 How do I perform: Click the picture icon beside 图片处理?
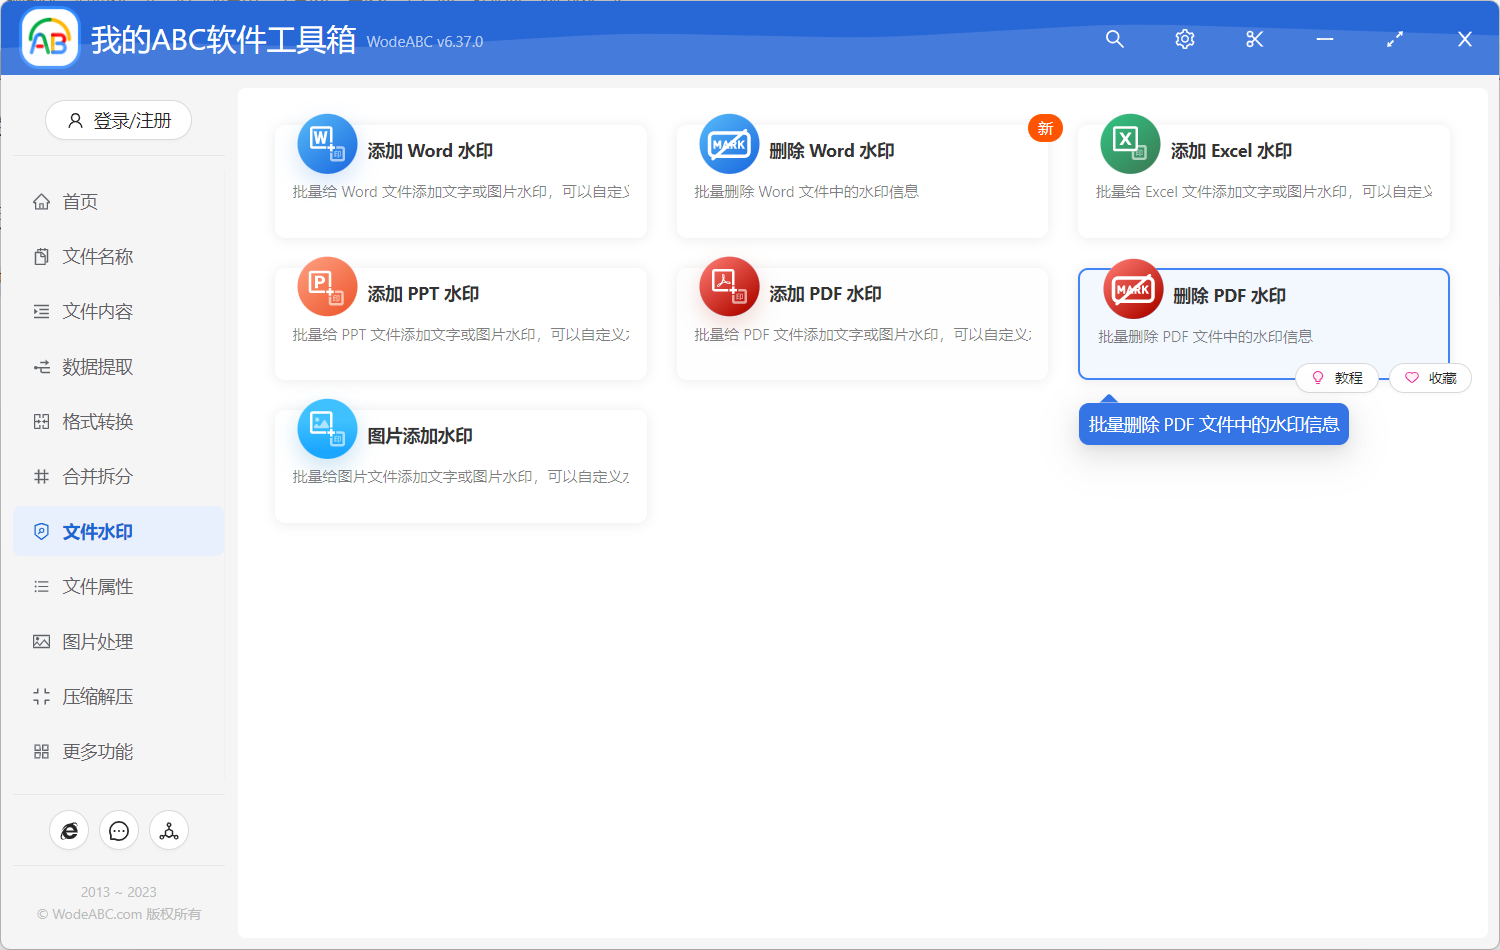(41, 642)
